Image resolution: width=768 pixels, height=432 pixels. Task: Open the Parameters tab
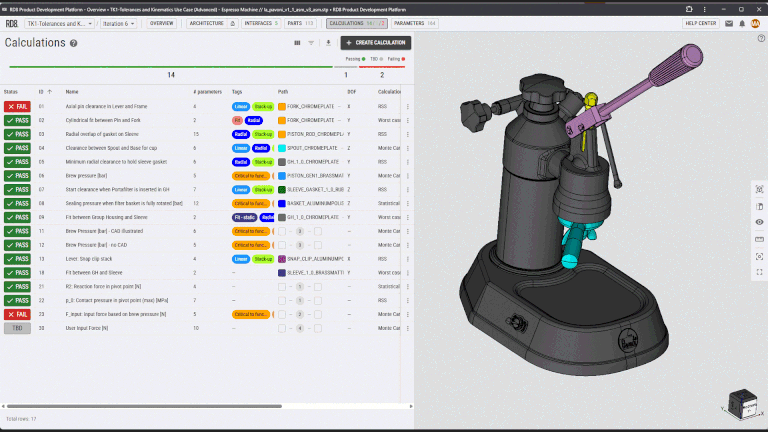click(414, 24)
